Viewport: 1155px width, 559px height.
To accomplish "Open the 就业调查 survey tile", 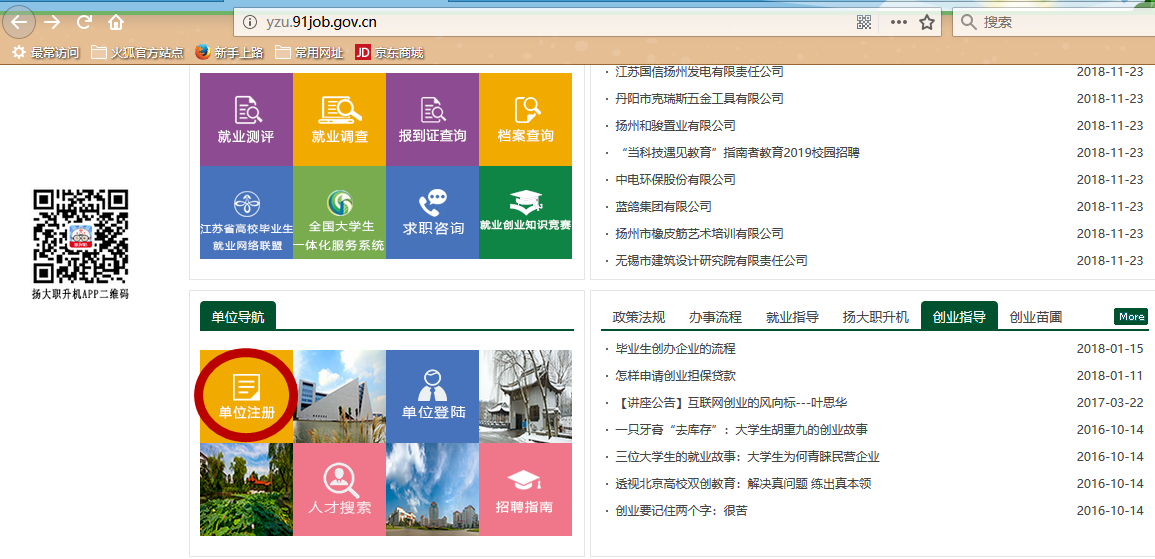I will click(x=339, y=119).
